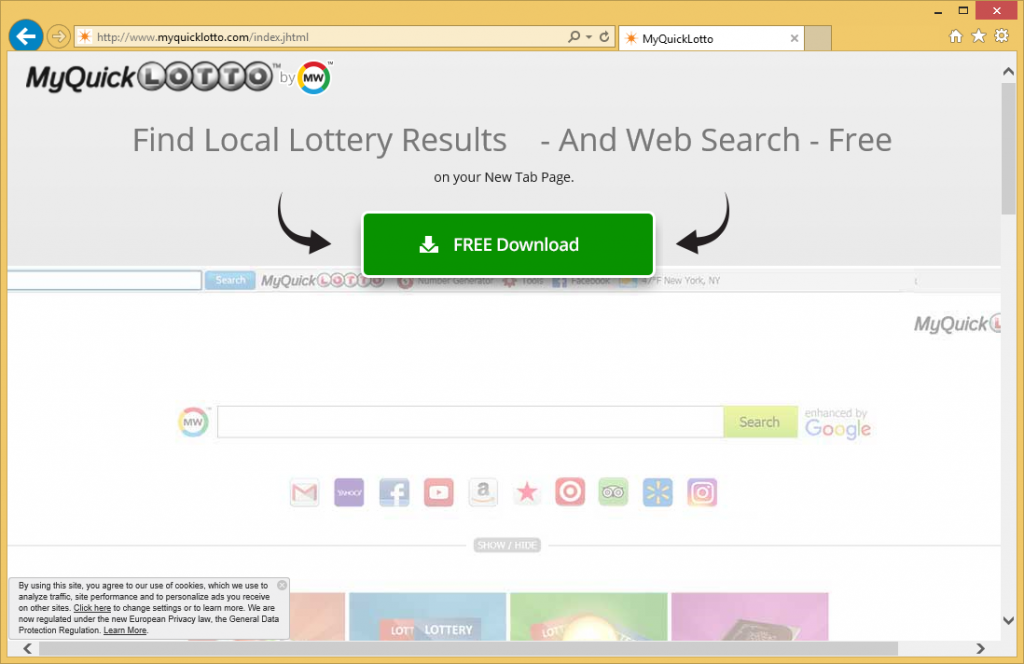
Task: Click the vertical scrollbar down arrow
Action: pos(1008,620)
